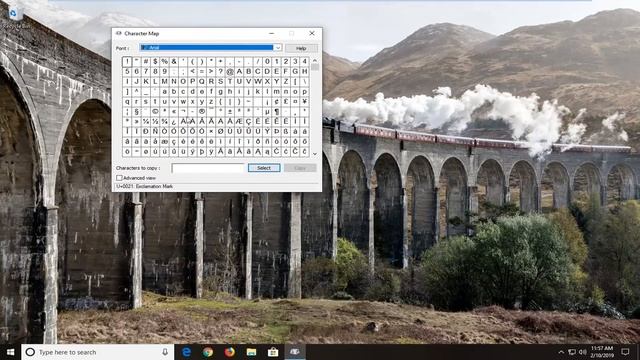The width and height of the screenshot is (640, 360).
Task: Click the Cortana circle icon
Action: (x=30, y=352)
